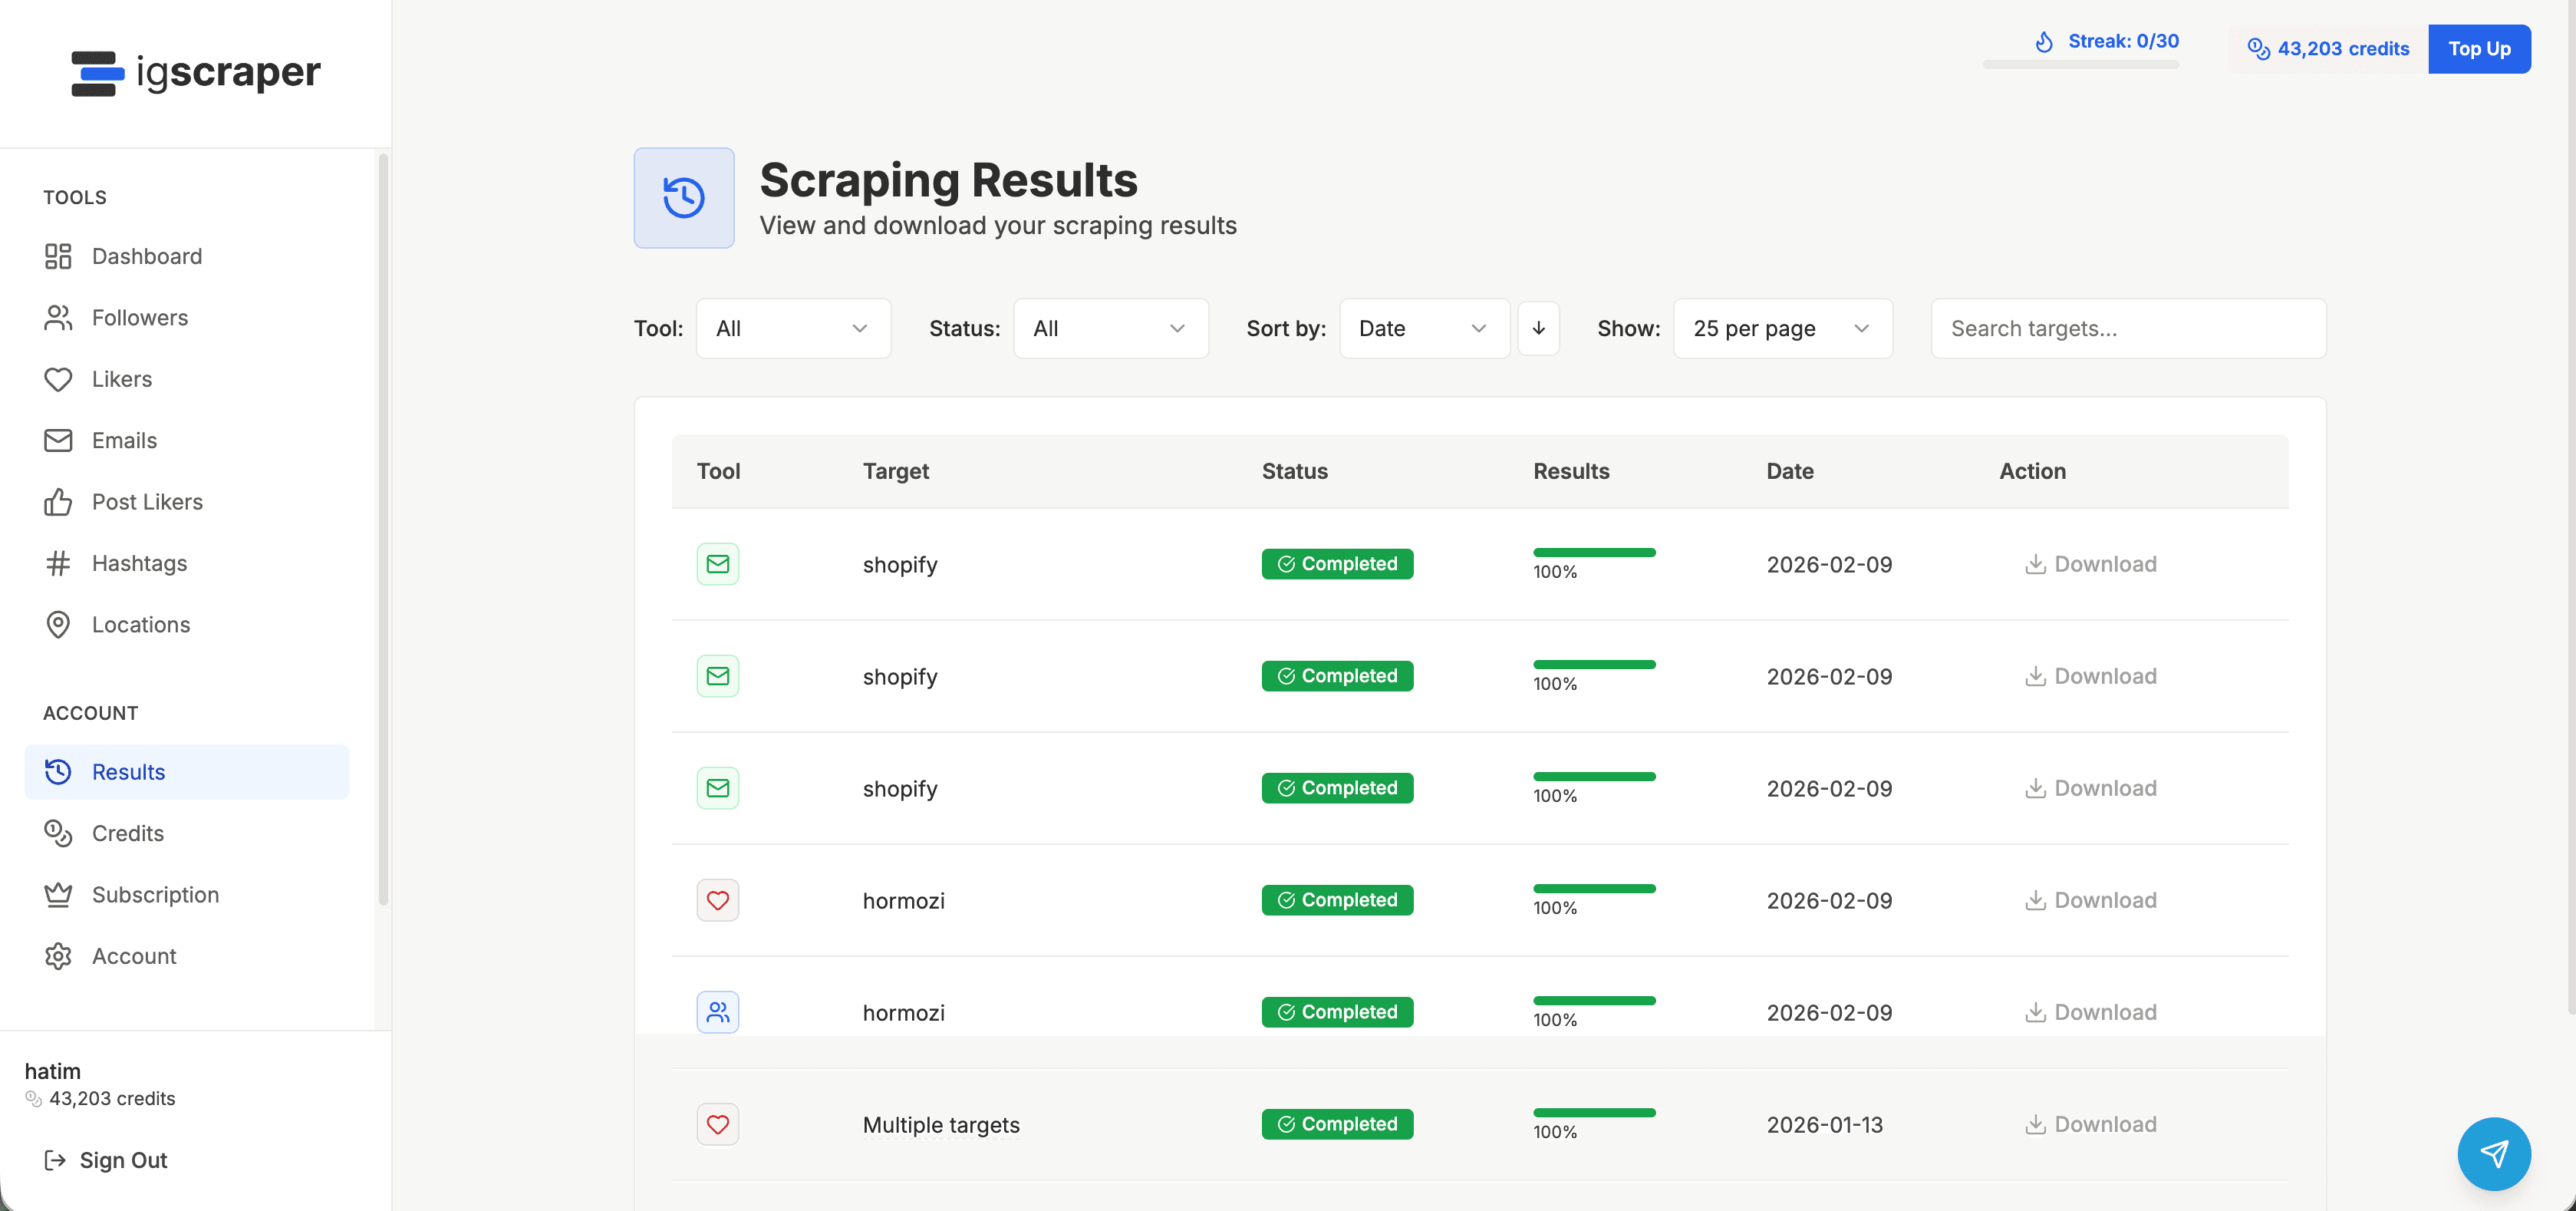Click the followers icon on second hormozi row

pyautogui.click(x=717, y=1011)
